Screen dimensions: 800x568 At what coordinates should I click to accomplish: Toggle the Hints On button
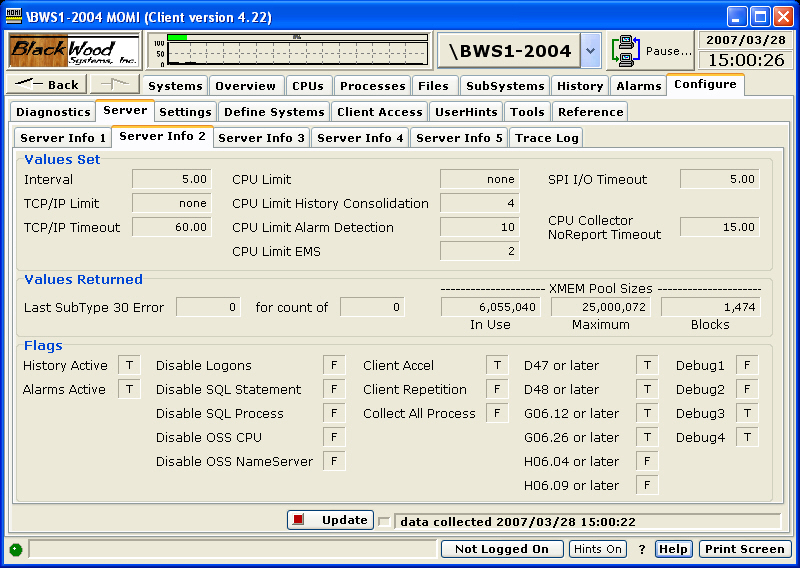pos(597,549)
